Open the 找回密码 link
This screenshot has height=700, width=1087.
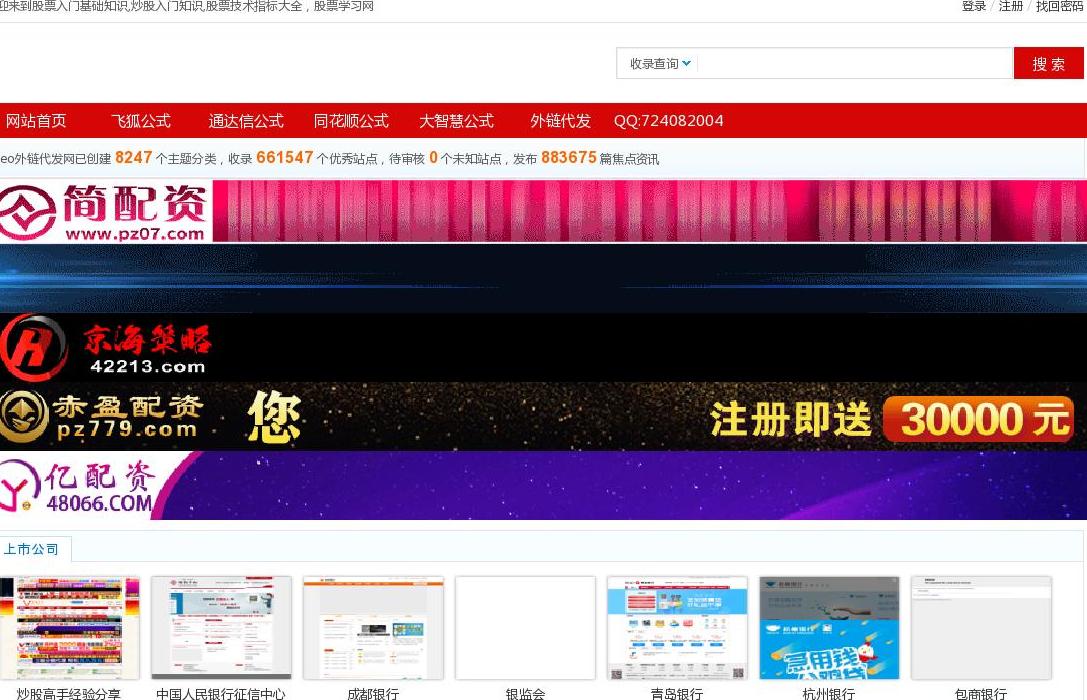(1059, 6)
